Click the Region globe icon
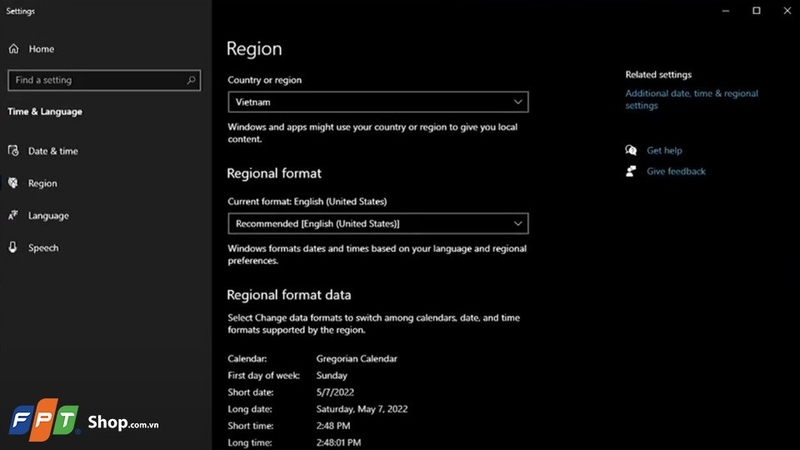 [13, 183]
